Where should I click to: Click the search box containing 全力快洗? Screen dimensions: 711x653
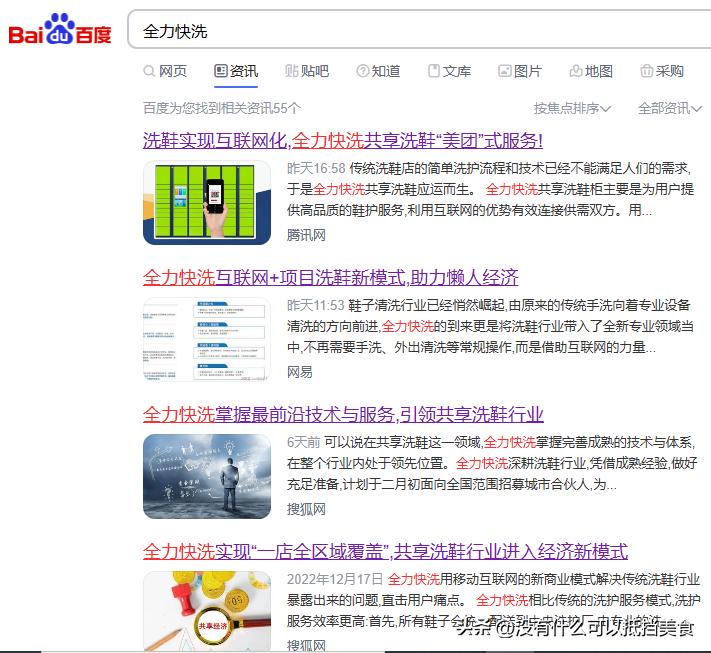tap(419, 29)
